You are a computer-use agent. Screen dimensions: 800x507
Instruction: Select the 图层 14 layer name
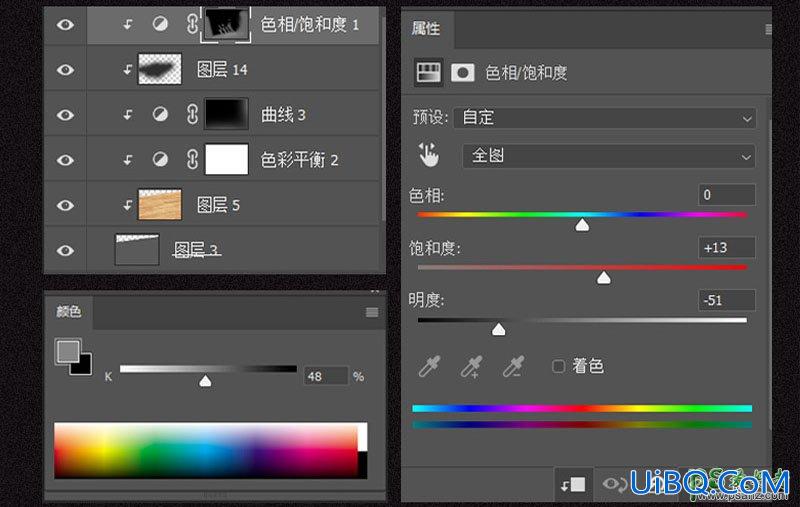(x=222, y=69)
